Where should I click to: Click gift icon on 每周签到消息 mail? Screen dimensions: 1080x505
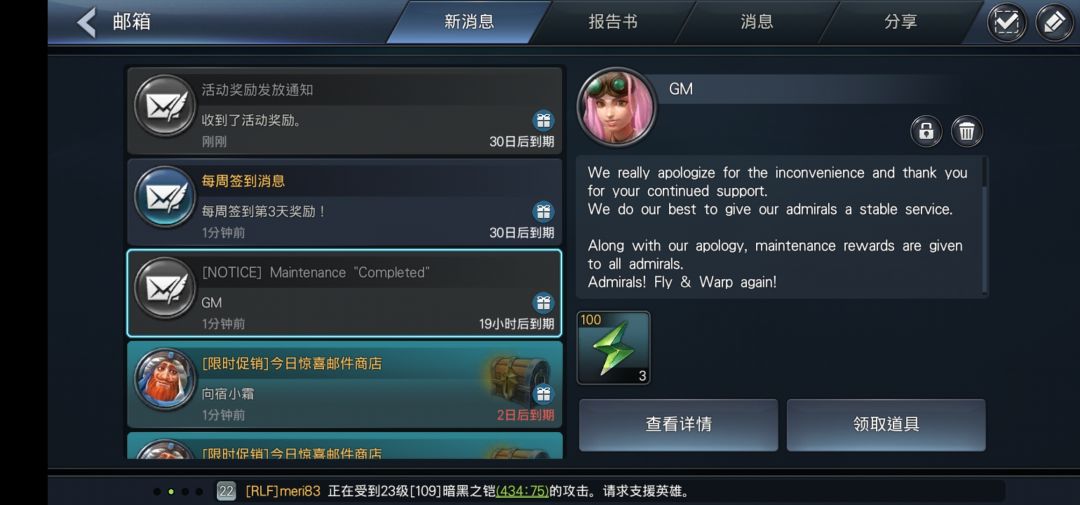(x=543, y=212)
